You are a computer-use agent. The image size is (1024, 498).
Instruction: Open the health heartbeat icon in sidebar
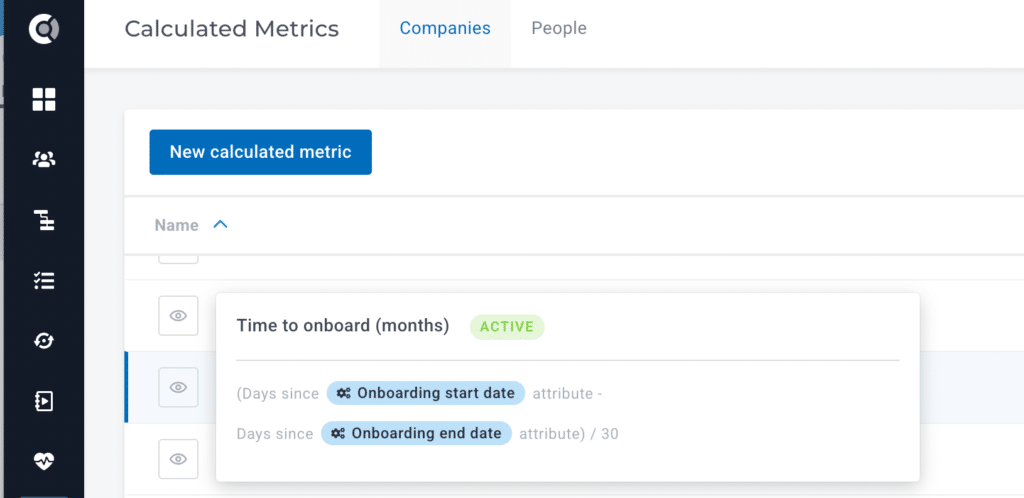tap(44, 461)
